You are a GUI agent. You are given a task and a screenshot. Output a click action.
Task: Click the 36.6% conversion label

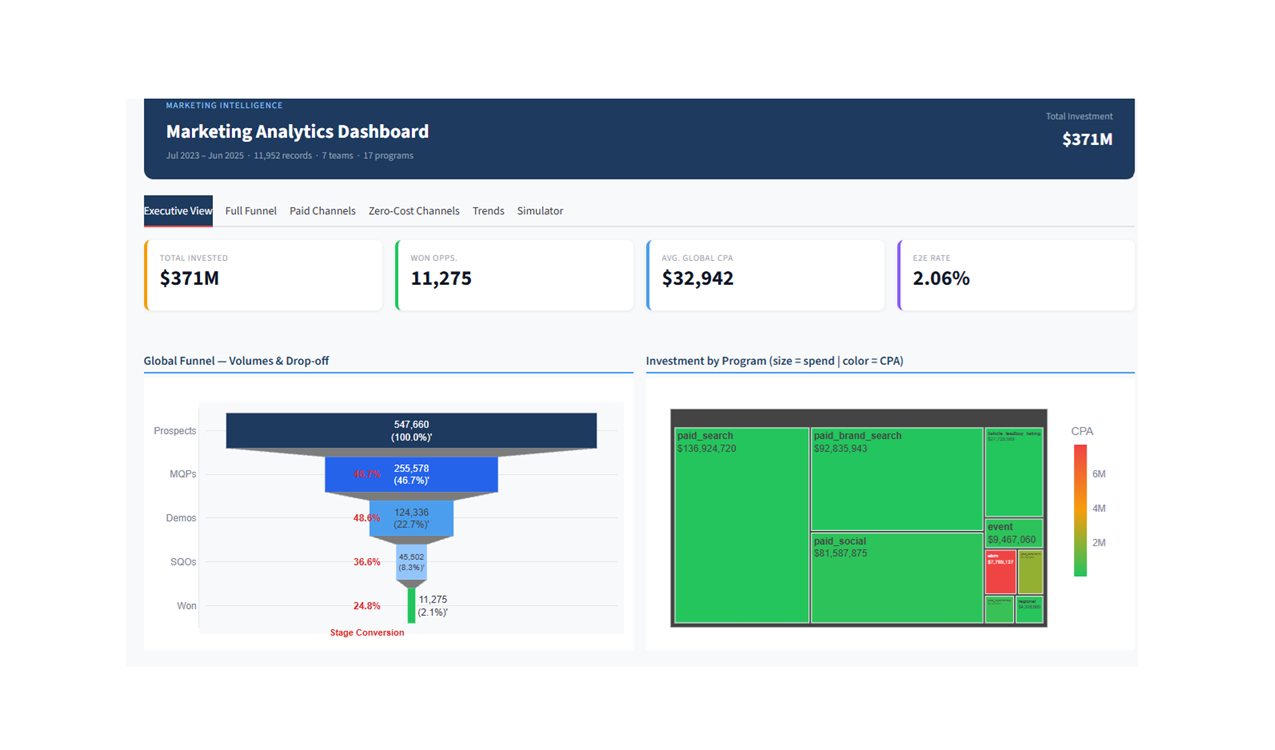[366, 562]
